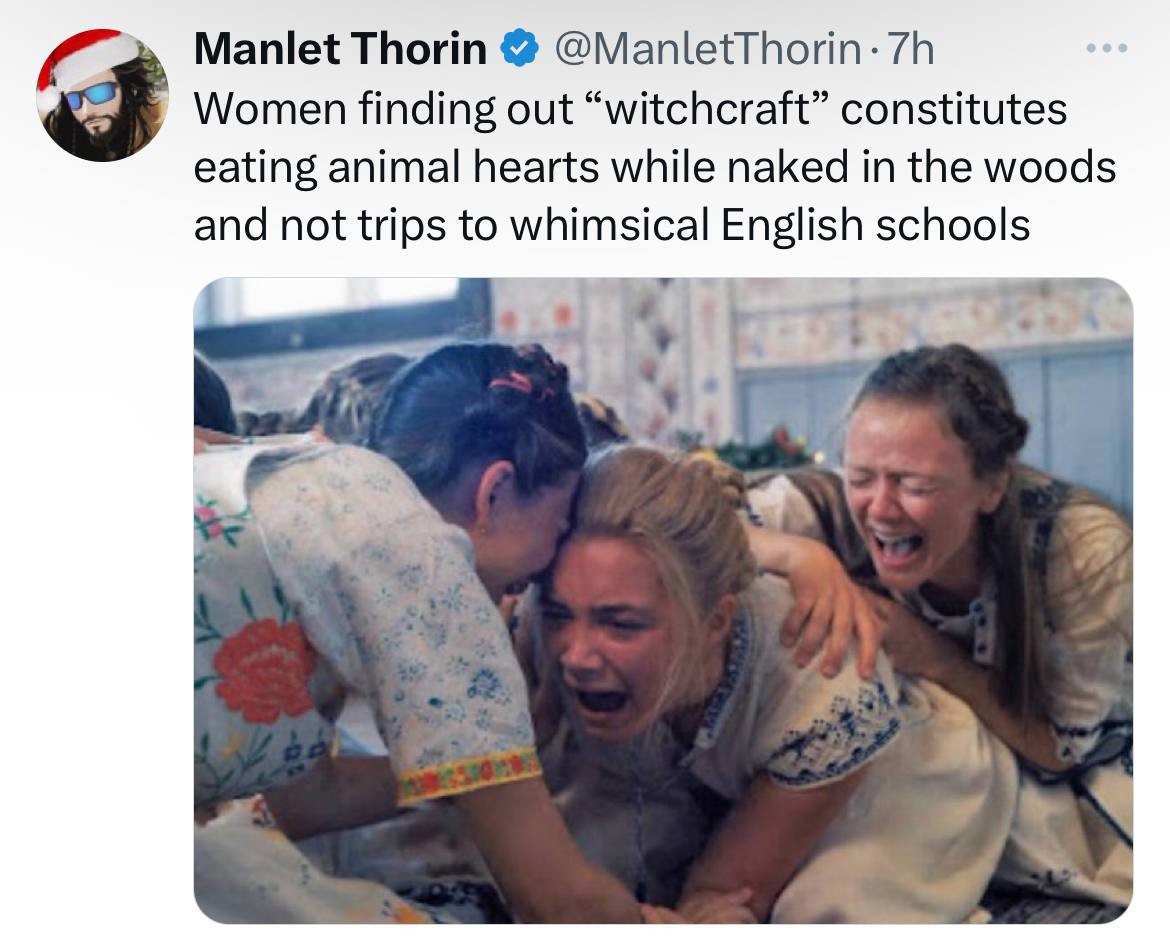The width and height of the screenshot is (1170, 947).
Task: Open Manlet Thorin's profile picture avatar
Action: (x=102, y=97)
